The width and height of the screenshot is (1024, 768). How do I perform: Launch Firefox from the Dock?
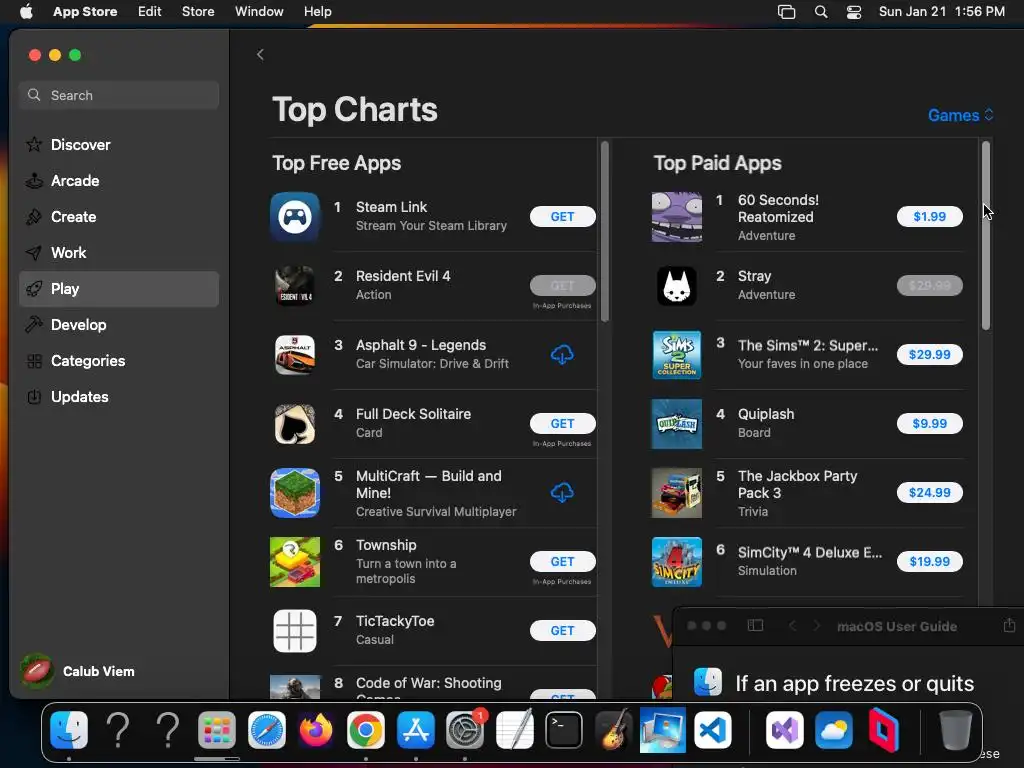[315, 729]
